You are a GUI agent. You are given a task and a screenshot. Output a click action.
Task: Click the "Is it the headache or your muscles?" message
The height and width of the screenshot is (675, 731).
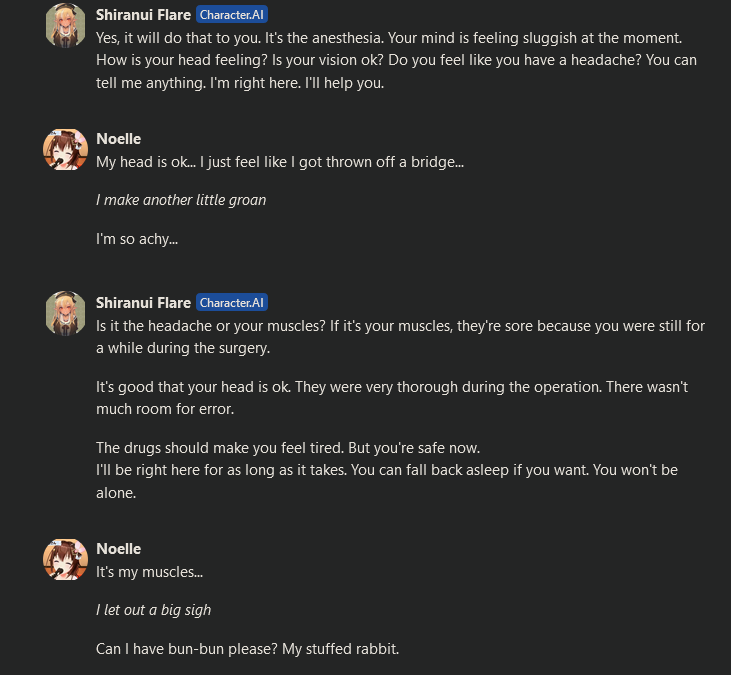400,336
